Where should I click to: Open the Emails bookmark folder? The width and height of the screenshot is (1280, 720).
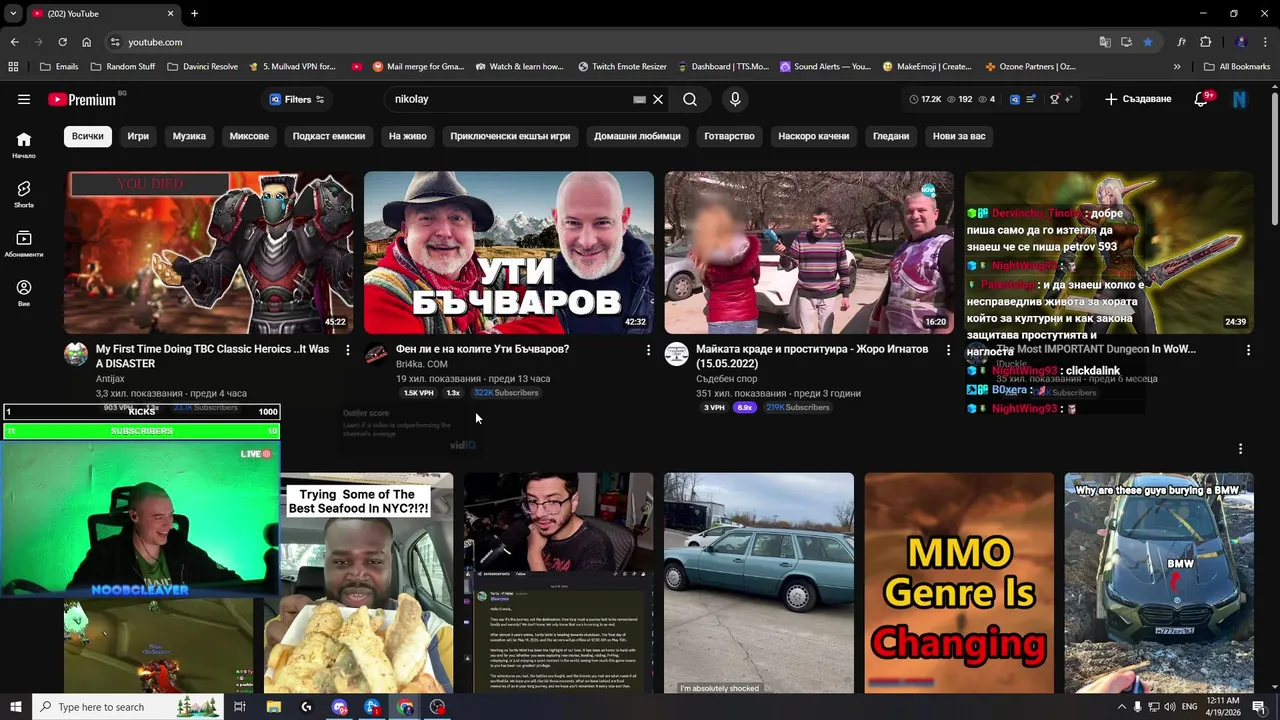[58, 67]
